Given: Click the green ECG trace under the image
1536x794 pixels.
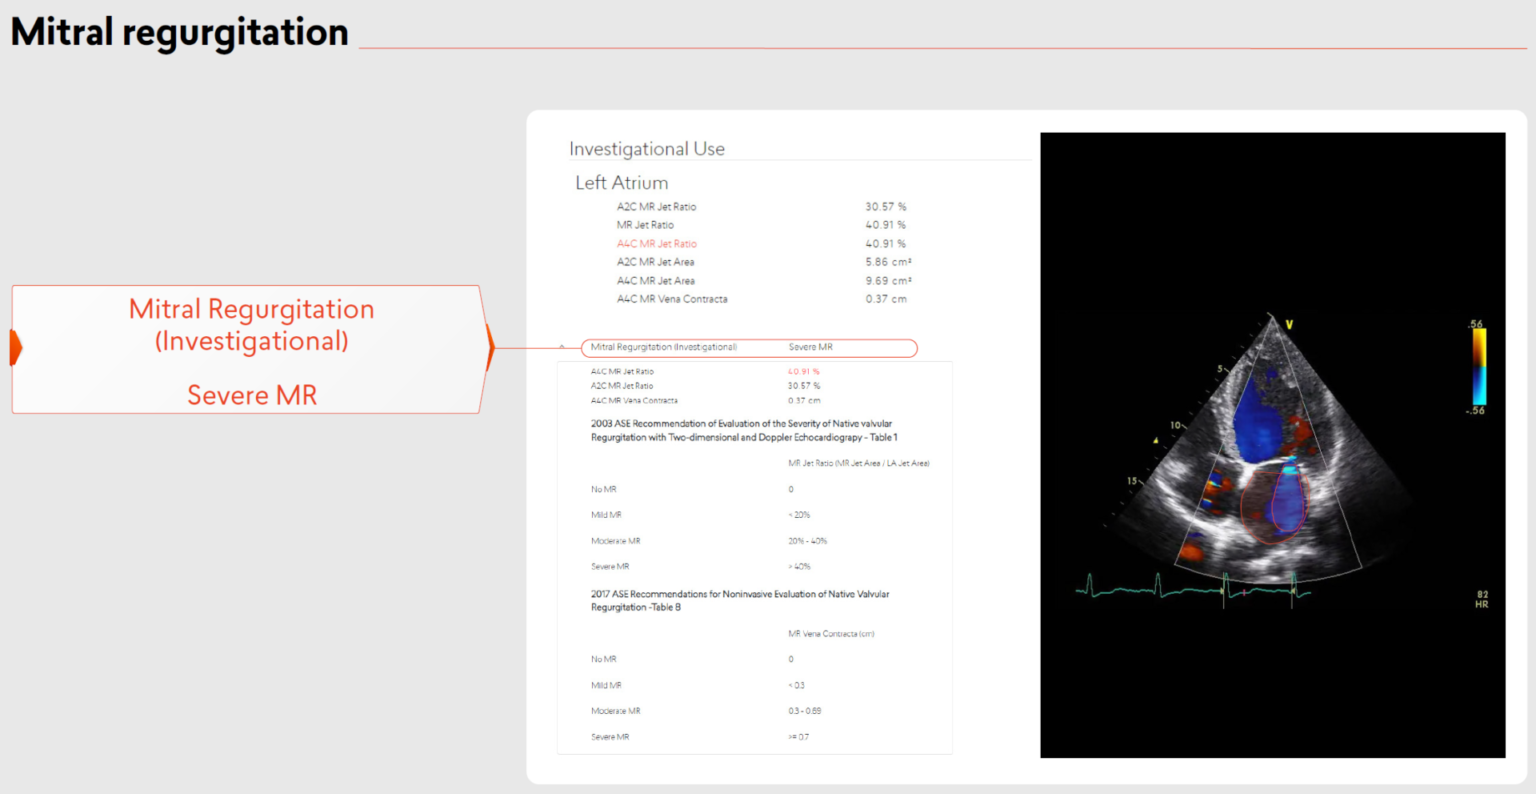Looking at the screenshot, I should tap(1180, 590).
